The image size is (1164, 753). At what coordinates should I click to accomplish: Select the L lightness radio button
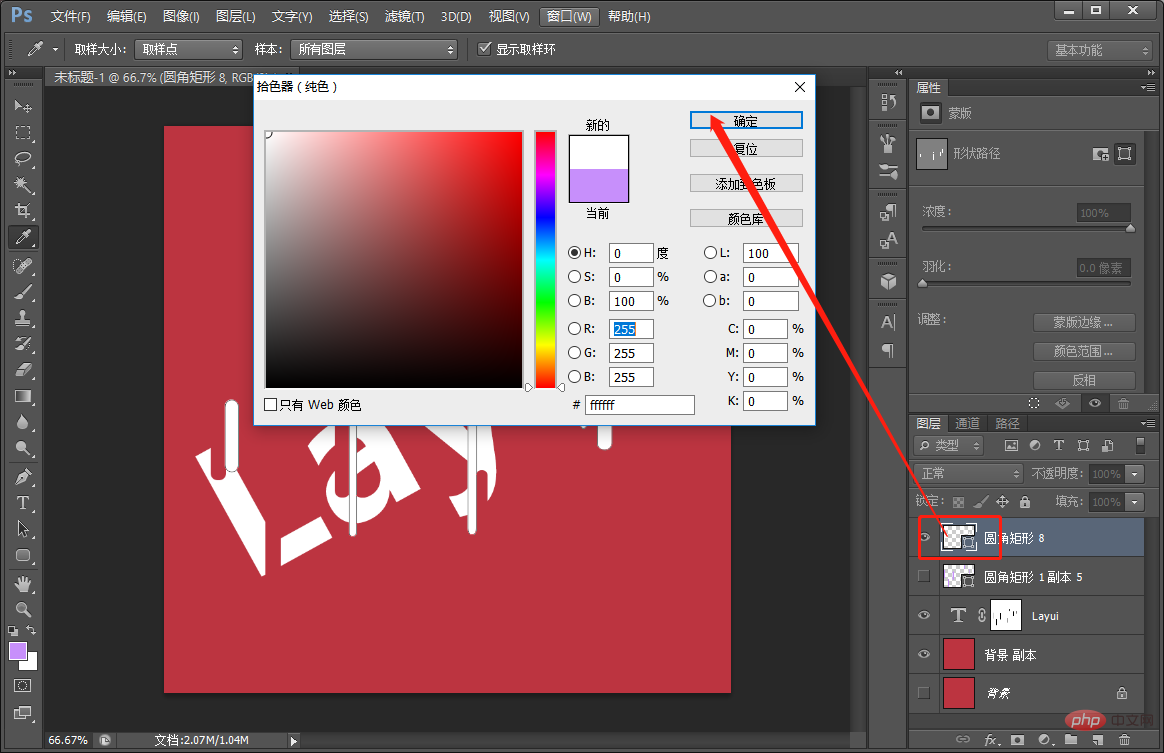coord(710,252)
